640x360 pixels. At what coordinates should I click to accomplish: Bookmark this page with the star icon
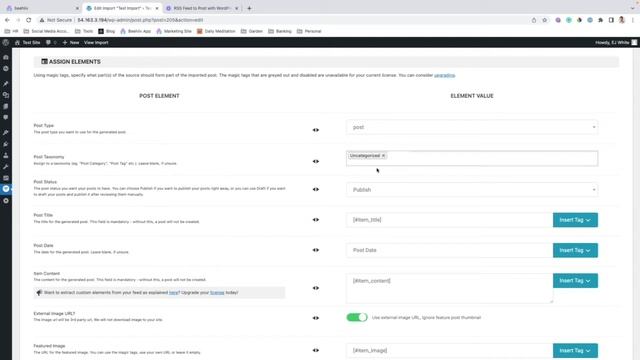coord(544,20)
